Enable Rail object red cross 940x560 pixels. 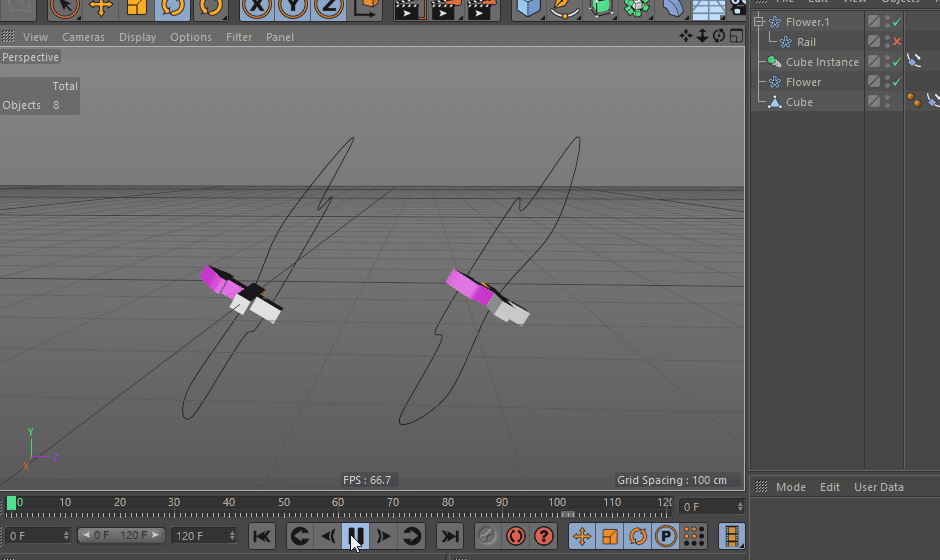pos(897,41)
